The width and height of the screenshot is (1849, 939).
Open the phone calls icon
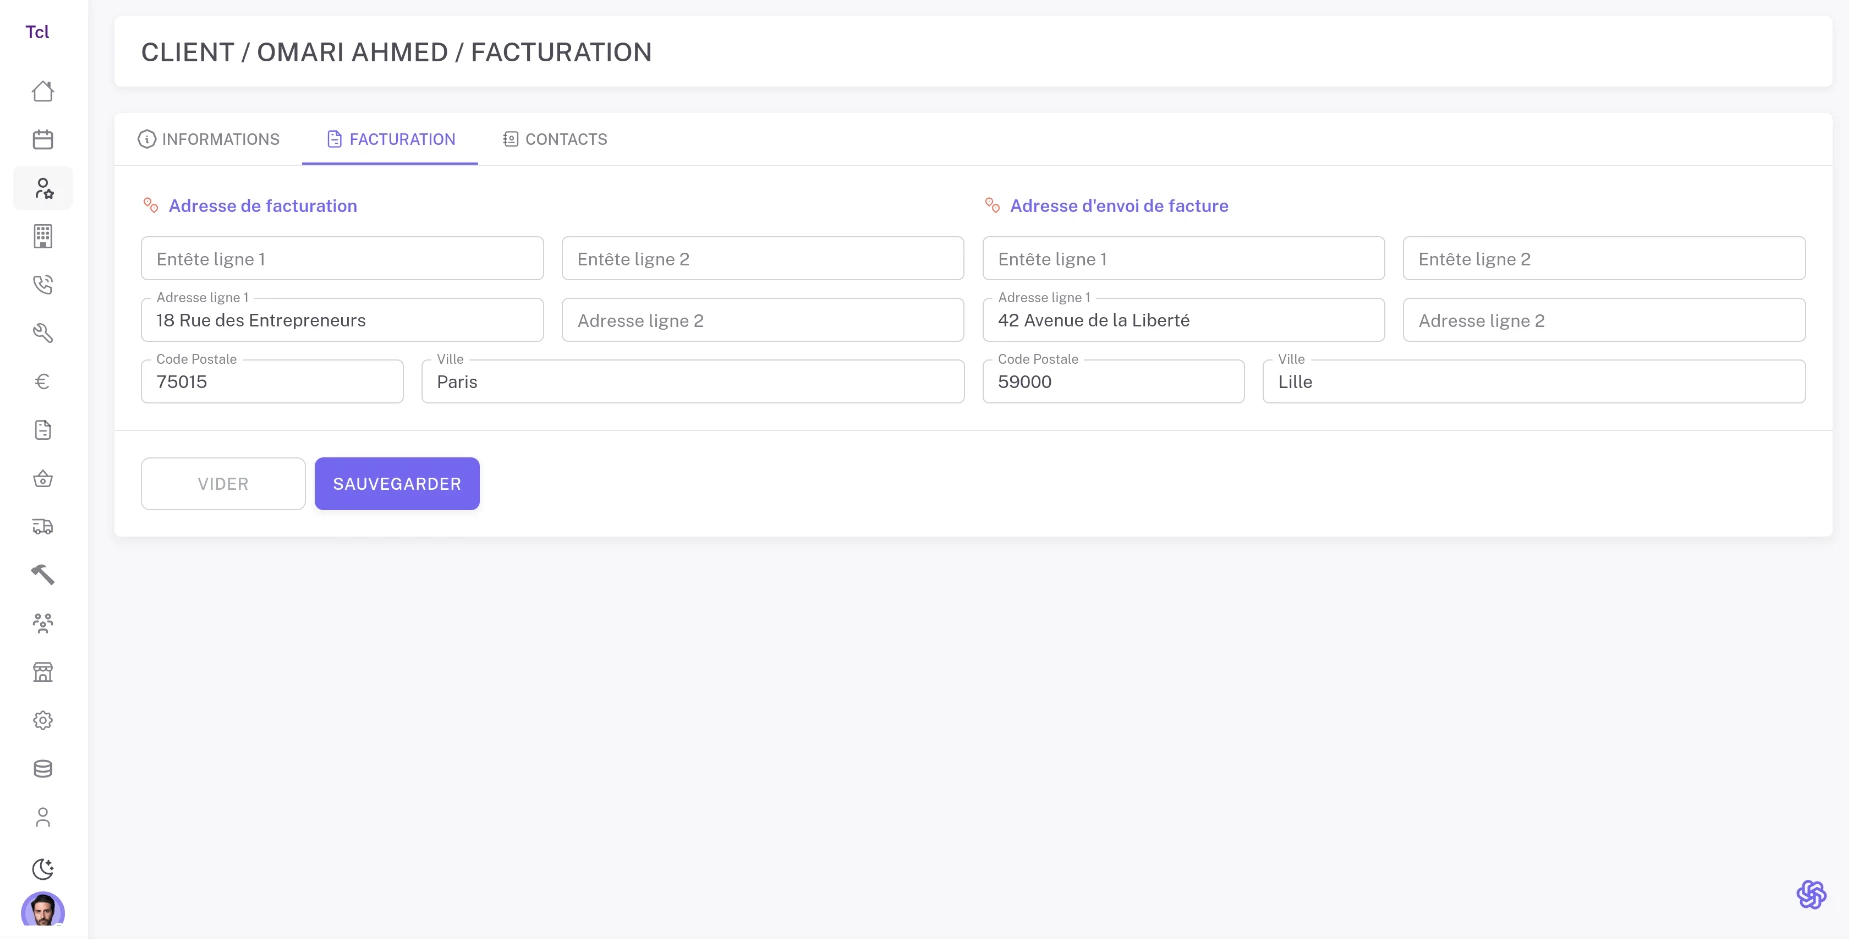[43, 284]
